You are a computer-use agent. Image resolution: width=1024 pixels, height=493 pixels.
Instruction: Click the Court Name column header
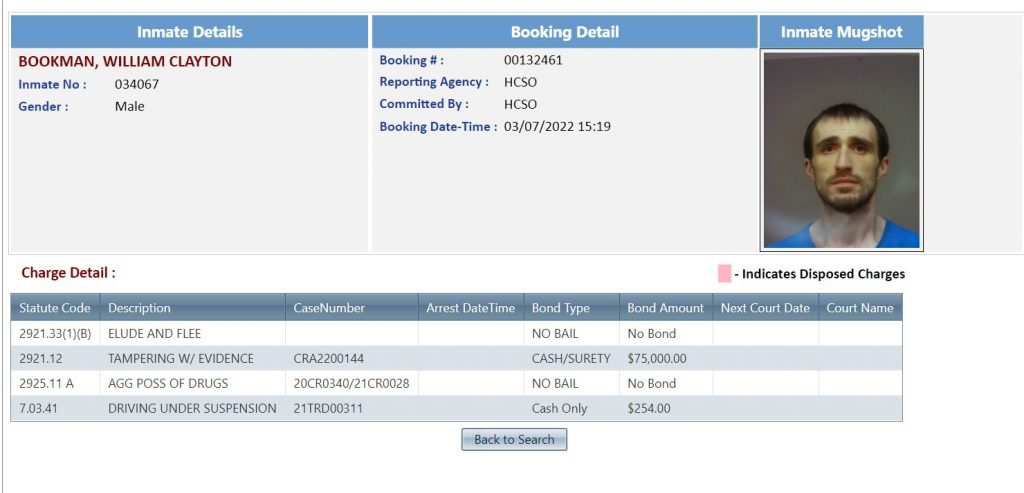860,308
